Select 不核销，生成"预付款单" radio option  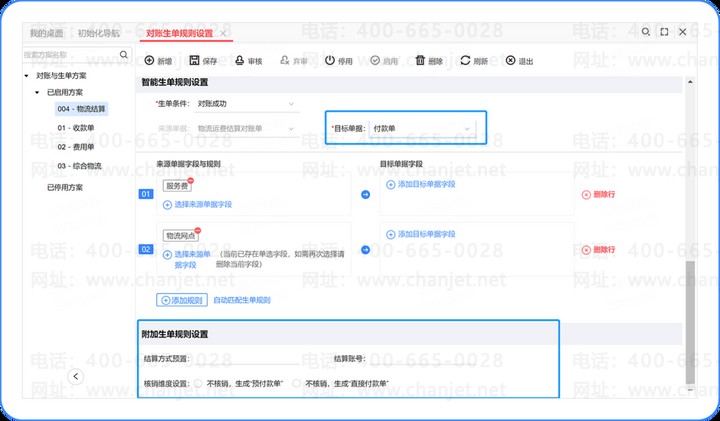(198, 383)
